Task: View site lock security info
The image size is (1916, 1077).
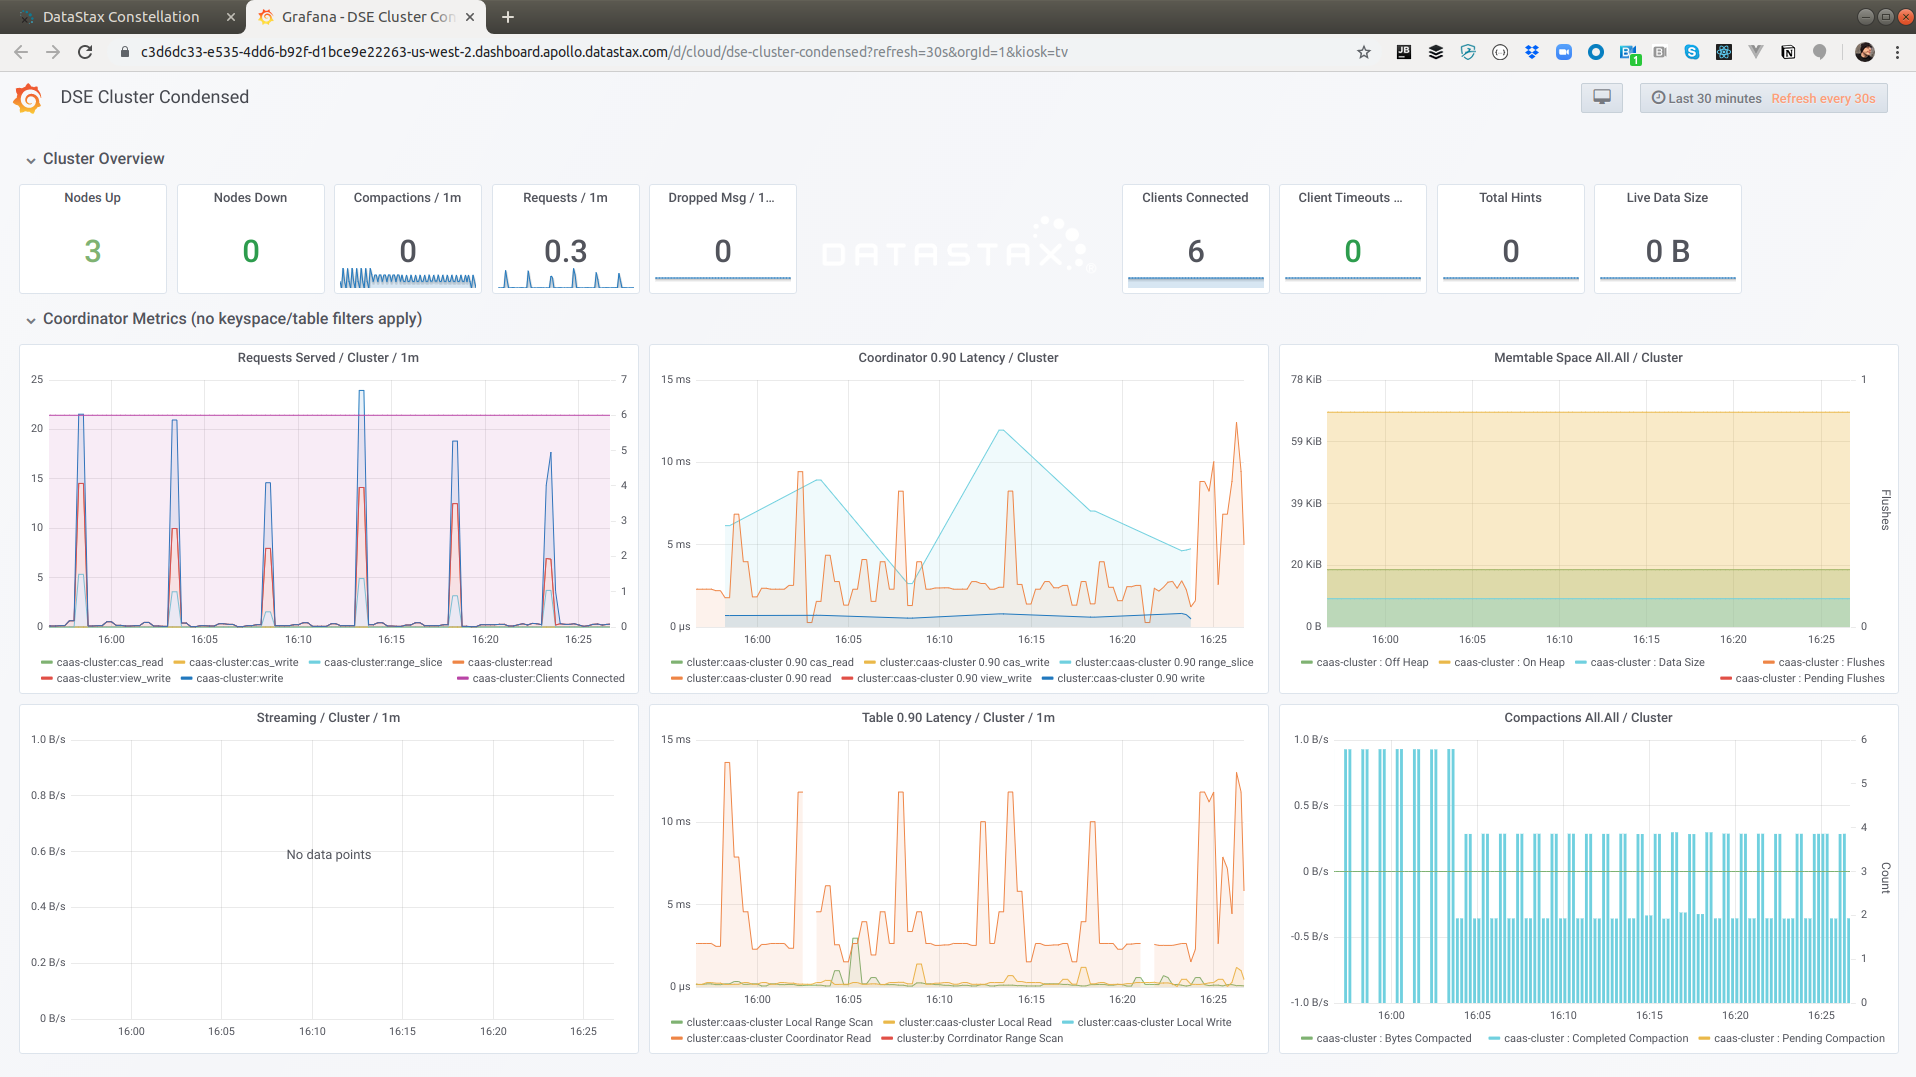Action: pos(125,52)
